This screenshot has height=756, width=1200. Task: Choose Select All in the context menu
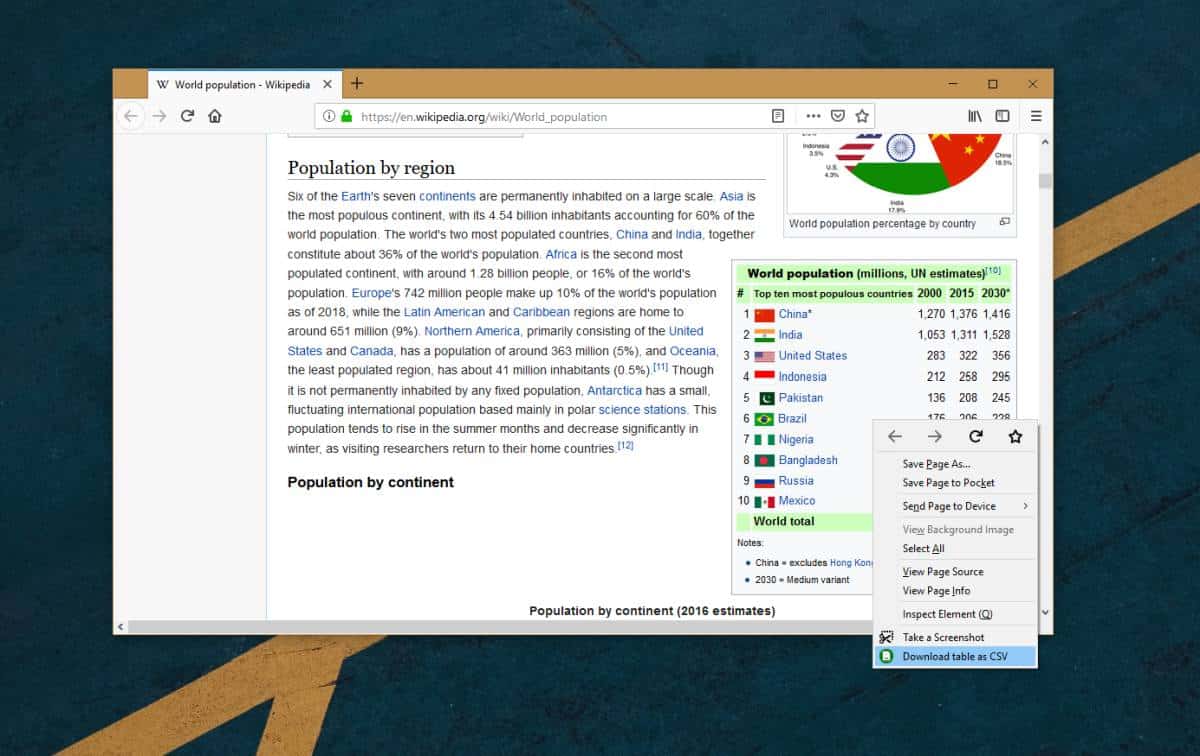pyautogui.click(x=955, y=549)
